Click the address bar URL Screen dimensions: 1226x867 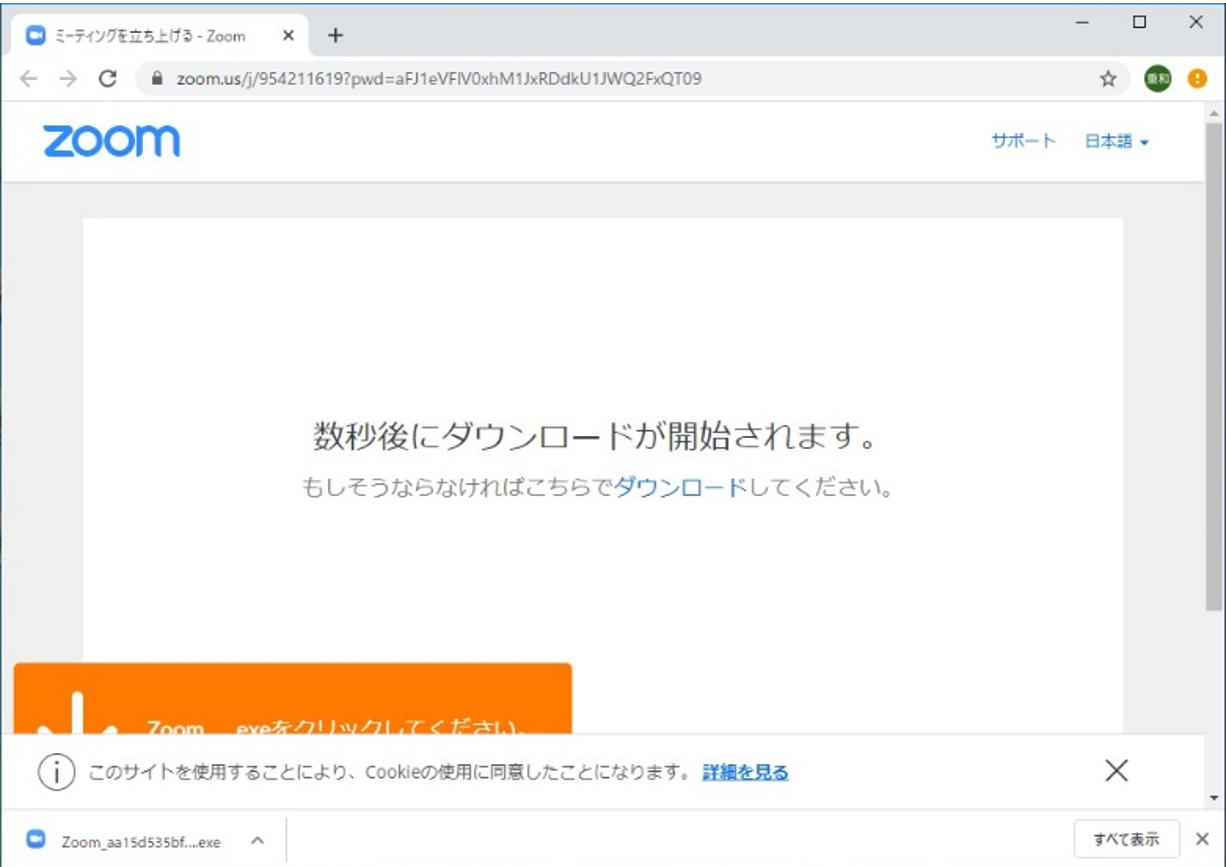pyautogui.click(x=439, y=79)
